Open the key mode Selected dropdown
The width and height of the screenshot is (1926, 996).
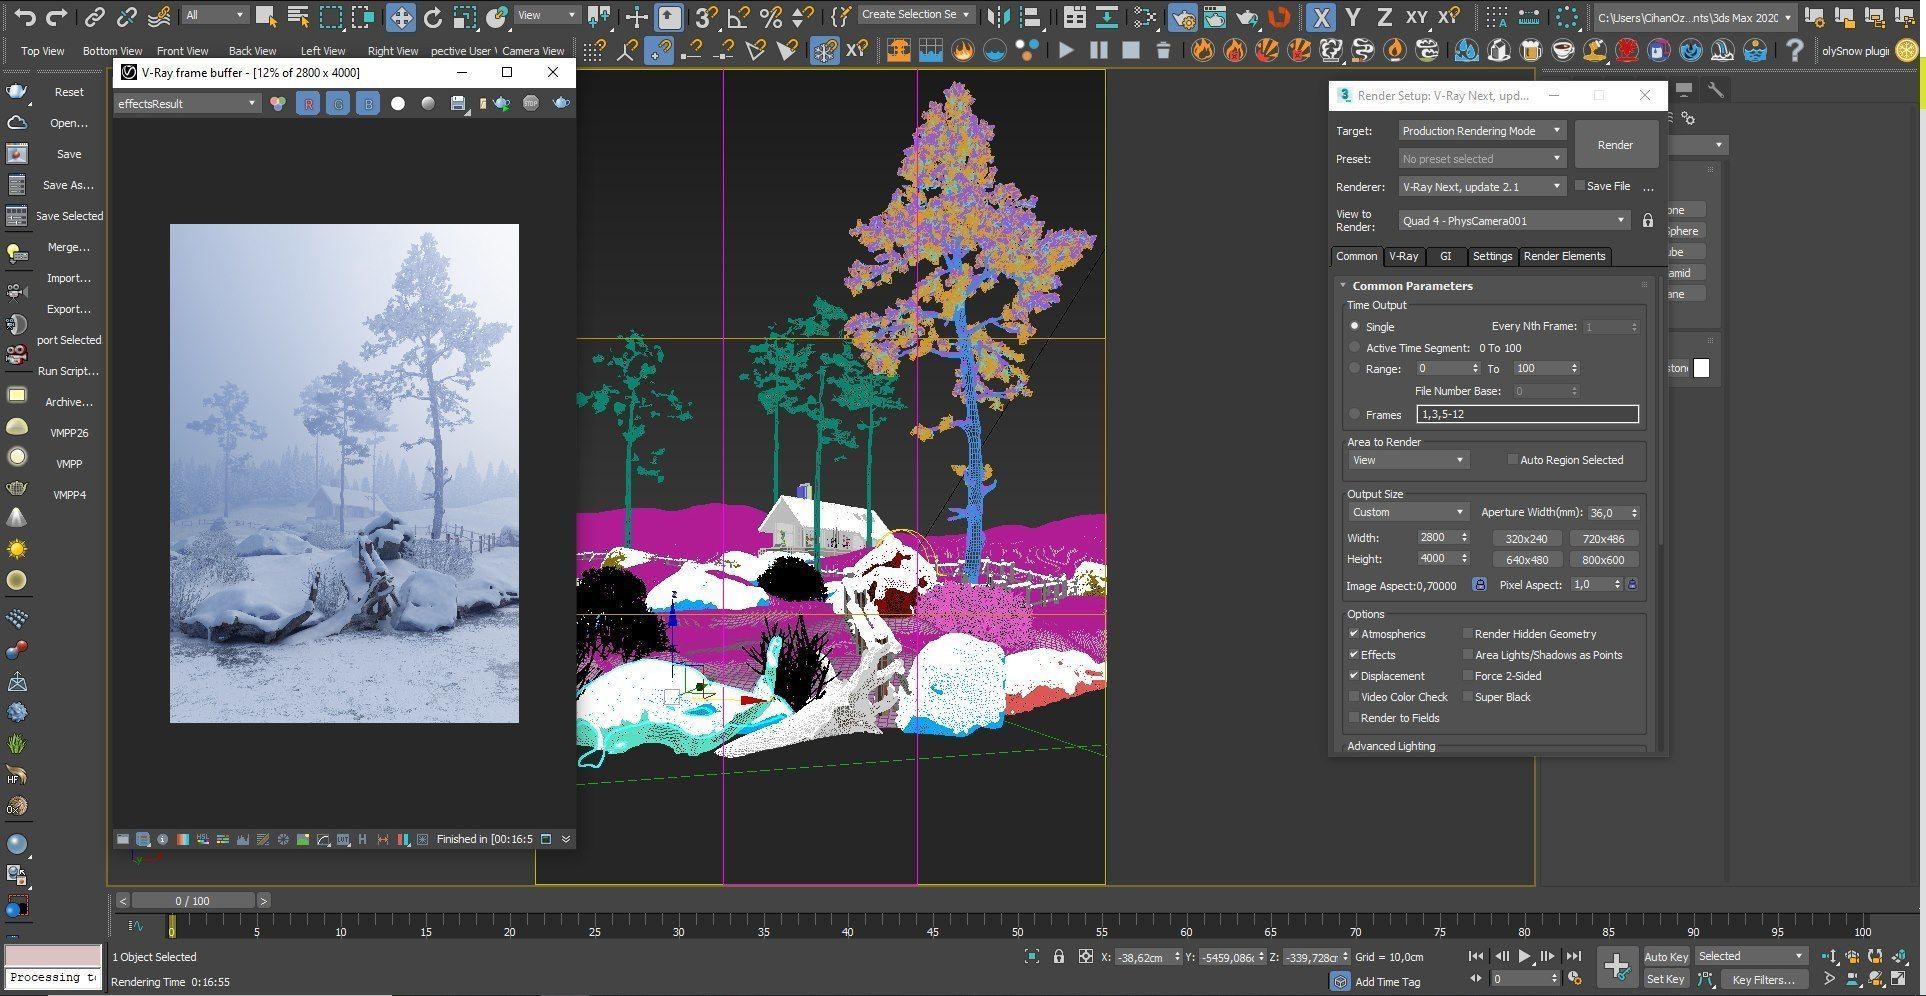tap(1751, 956)
